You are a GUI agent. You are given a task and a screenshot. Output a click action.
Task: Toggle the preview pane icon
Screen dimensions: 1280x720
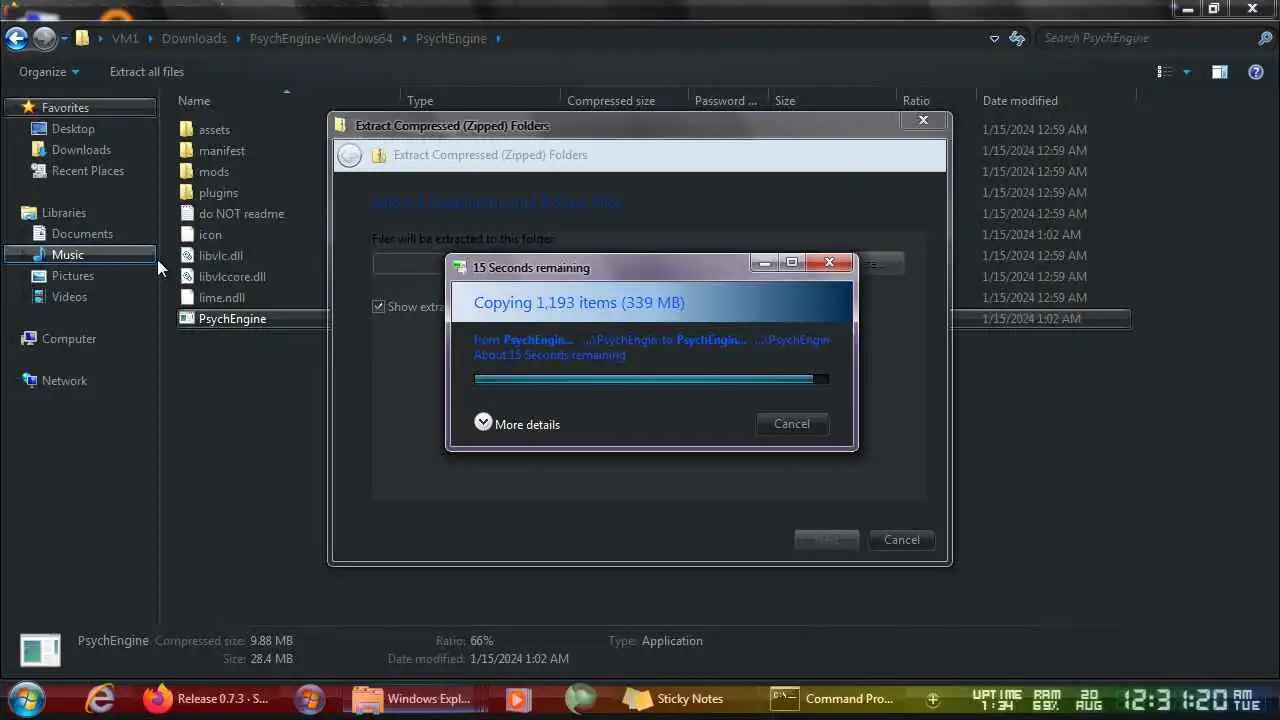click(x=1219, y=72)
